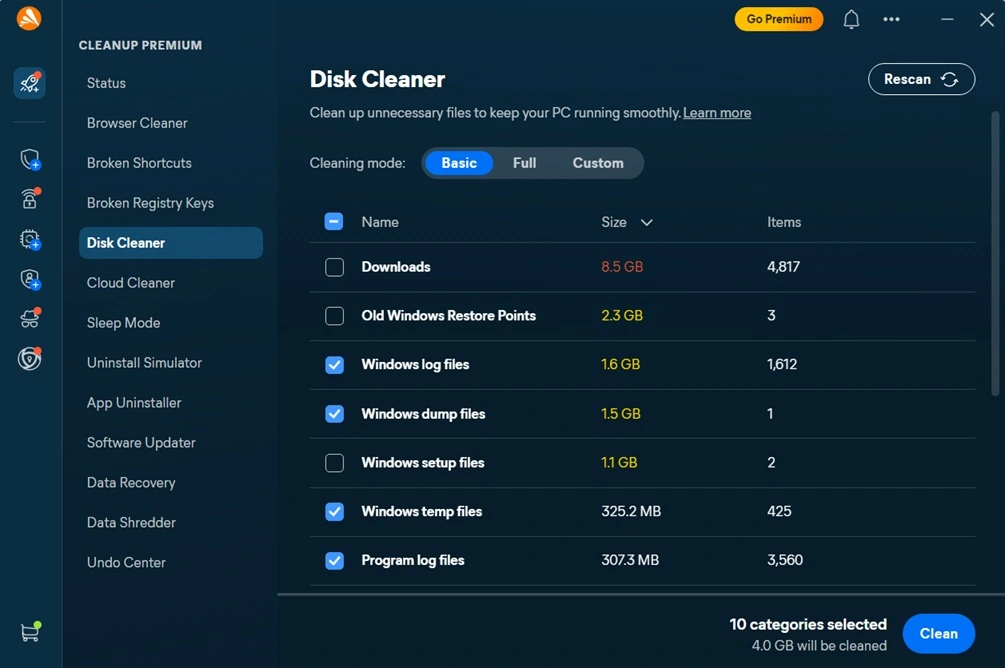Image resolution: width=1005 pixels, height=668 pixels.
Task: Open App Uninstaller
Action: (x=134, y=403)
